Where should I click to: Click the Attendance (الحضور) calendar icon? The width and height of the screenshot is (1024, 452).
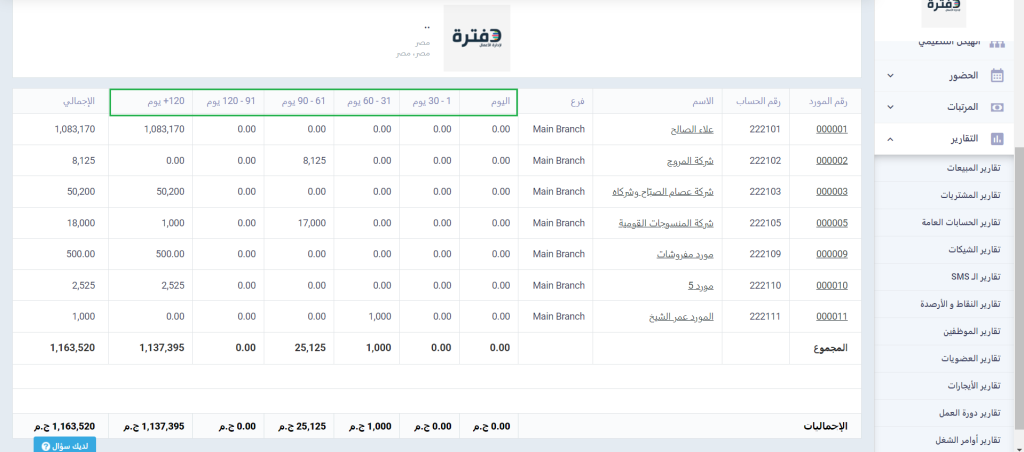pos(997,75)
